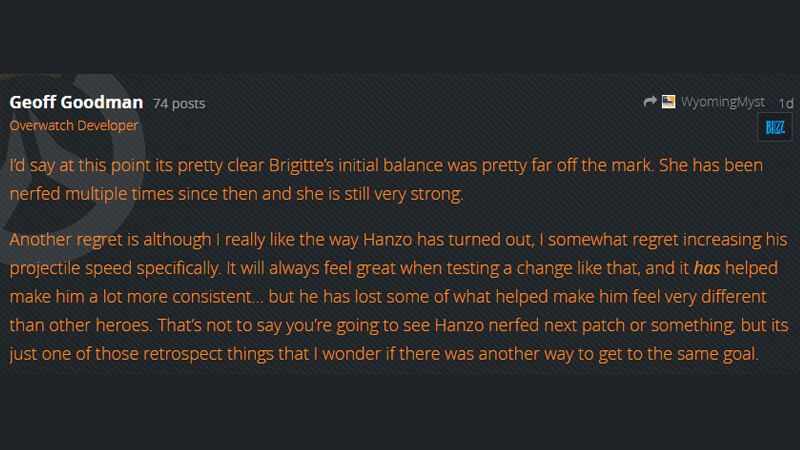800x450 pixels.
Task: Click the italic word has
Action: click(x=707, y=268)
